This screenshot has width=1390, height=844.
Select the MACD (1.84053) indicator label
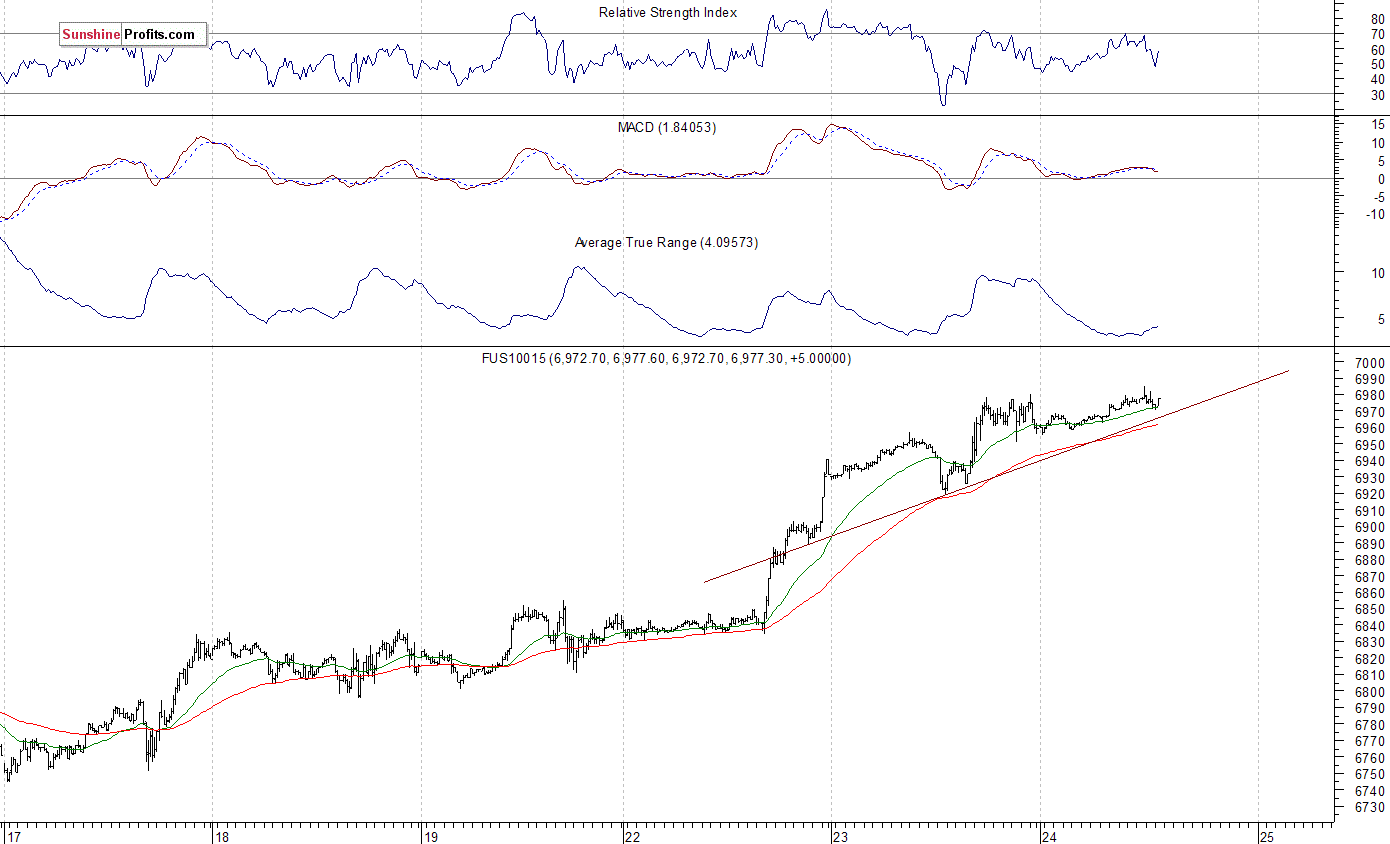[x=667, y=127]
